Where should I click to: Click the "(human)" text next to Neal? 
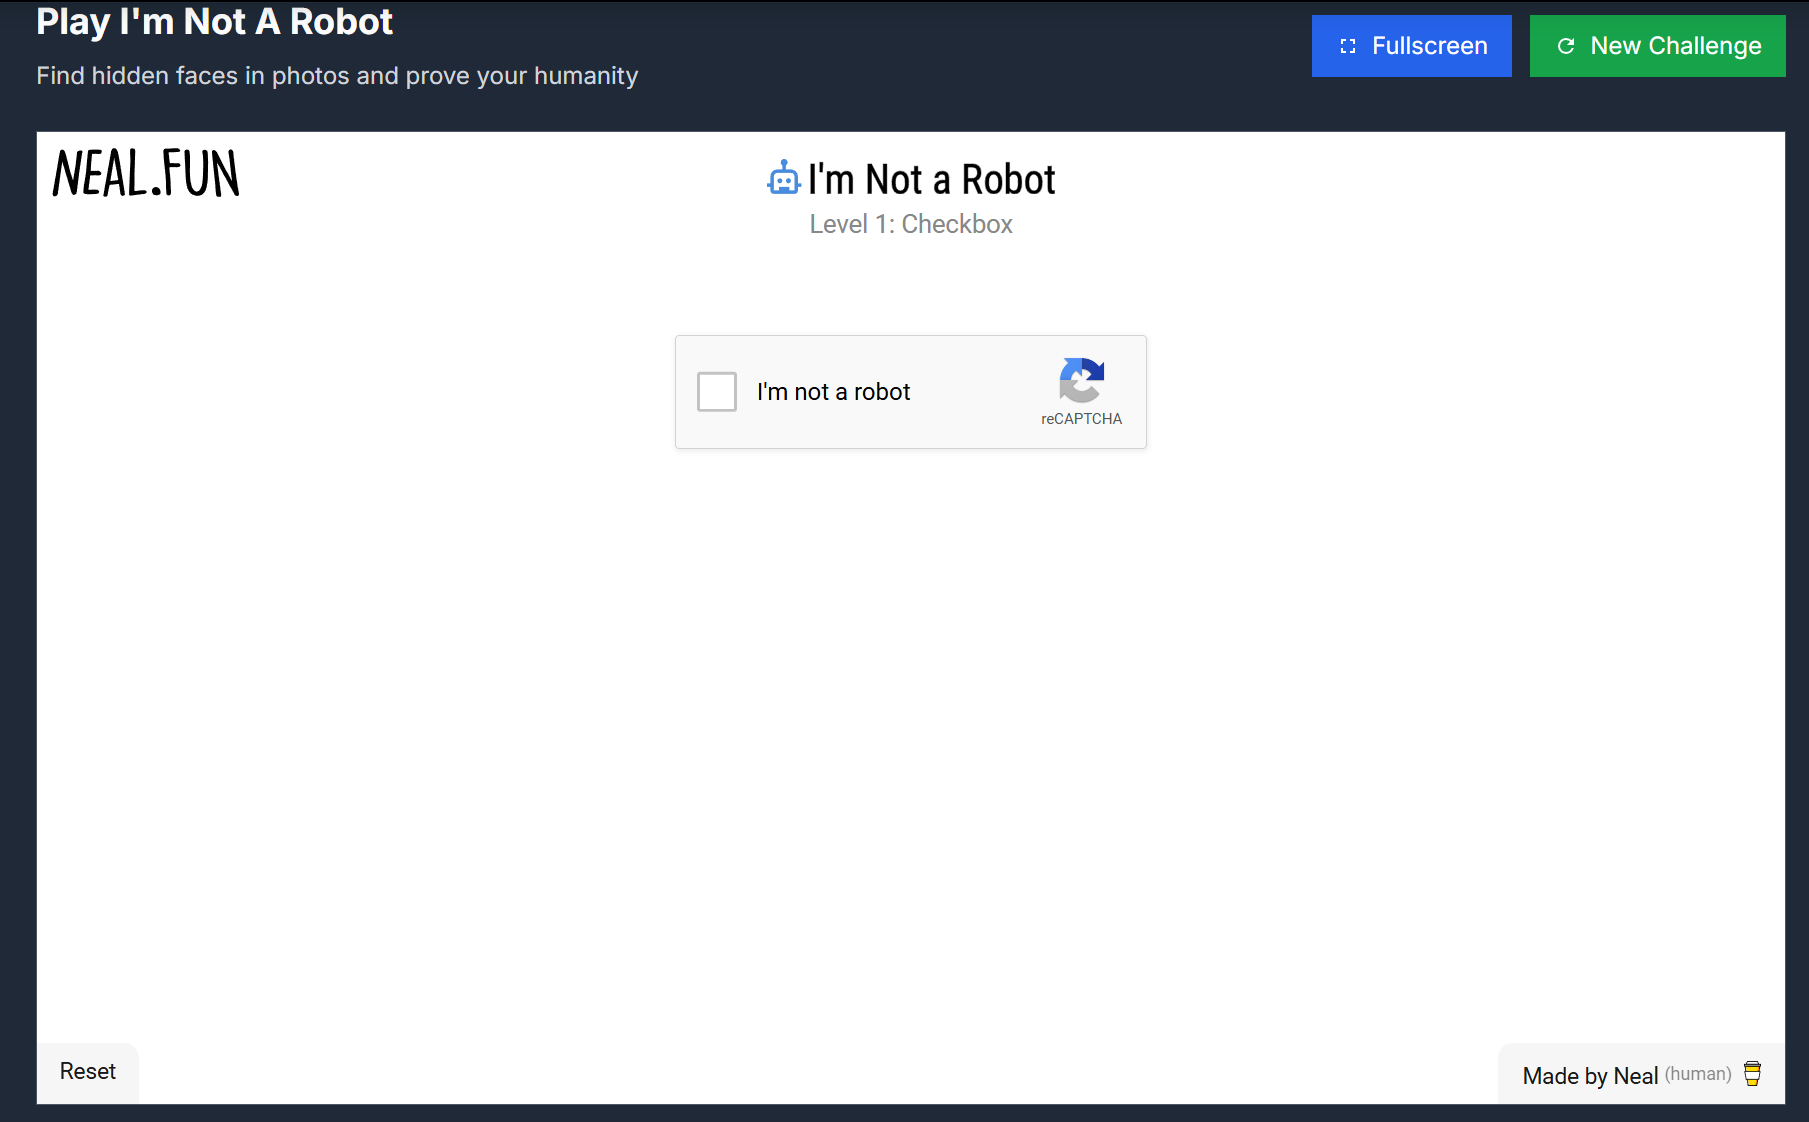[1697, 1074]
